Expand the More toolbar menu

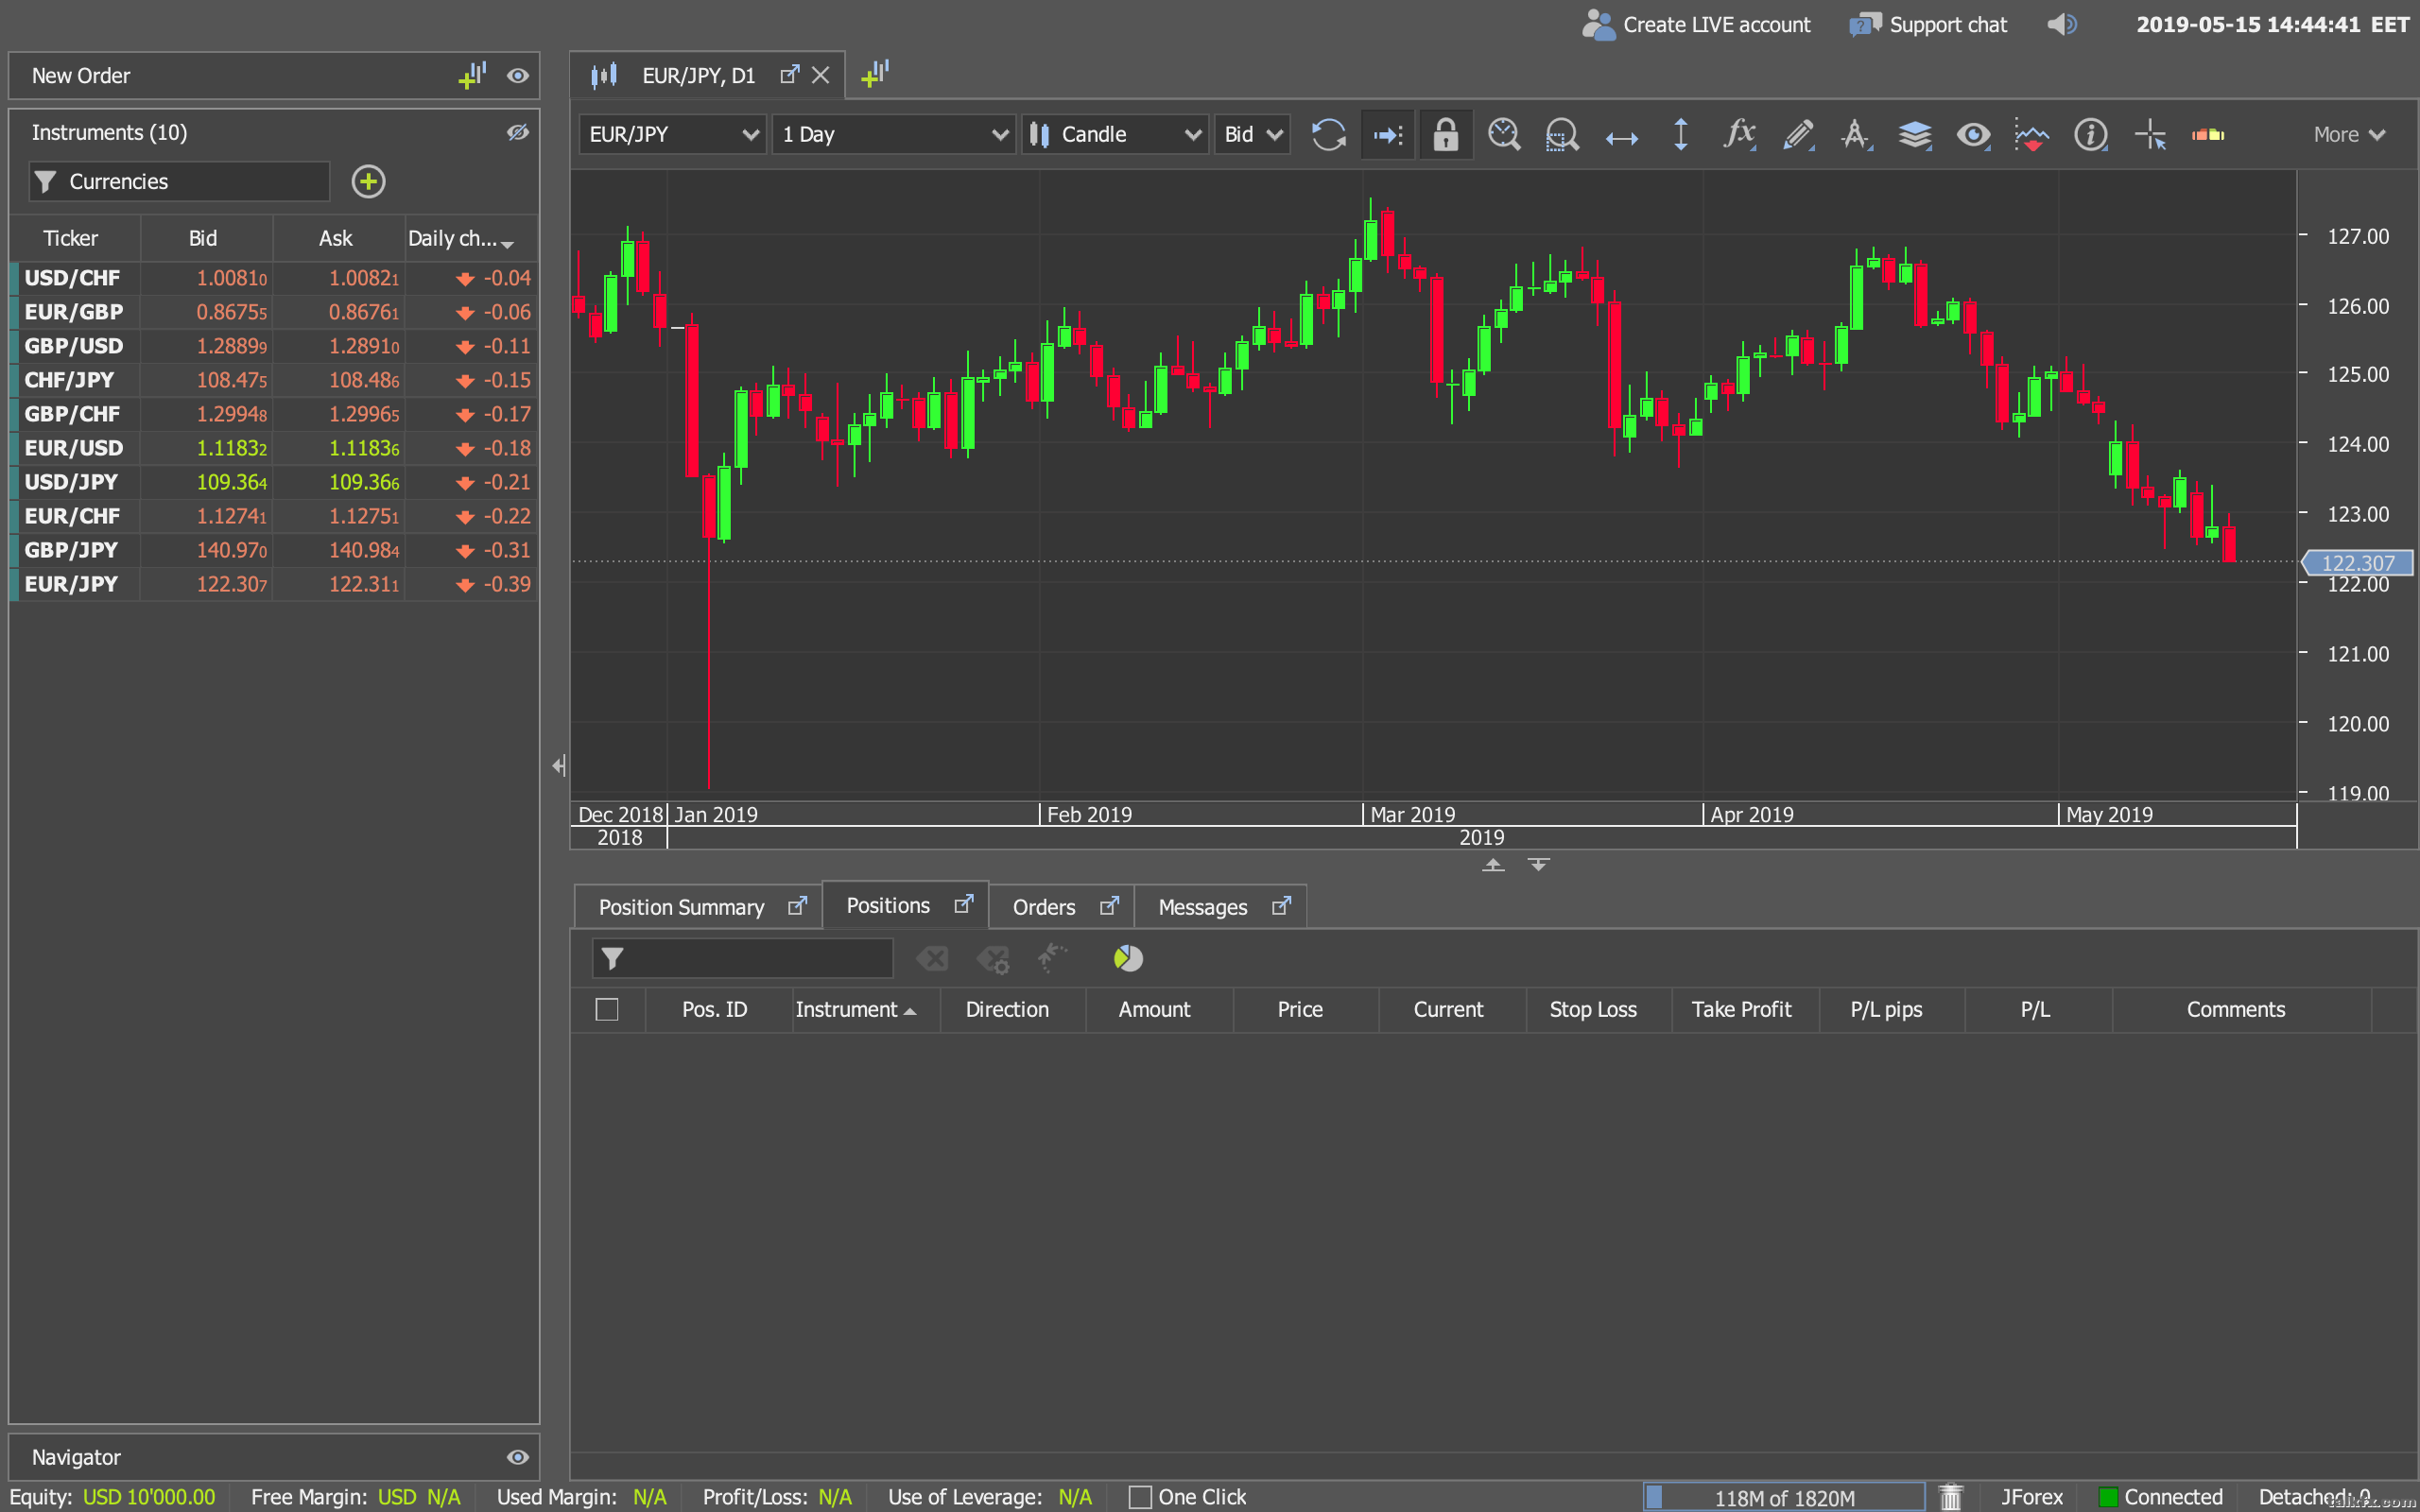(x=2349, y=134)
